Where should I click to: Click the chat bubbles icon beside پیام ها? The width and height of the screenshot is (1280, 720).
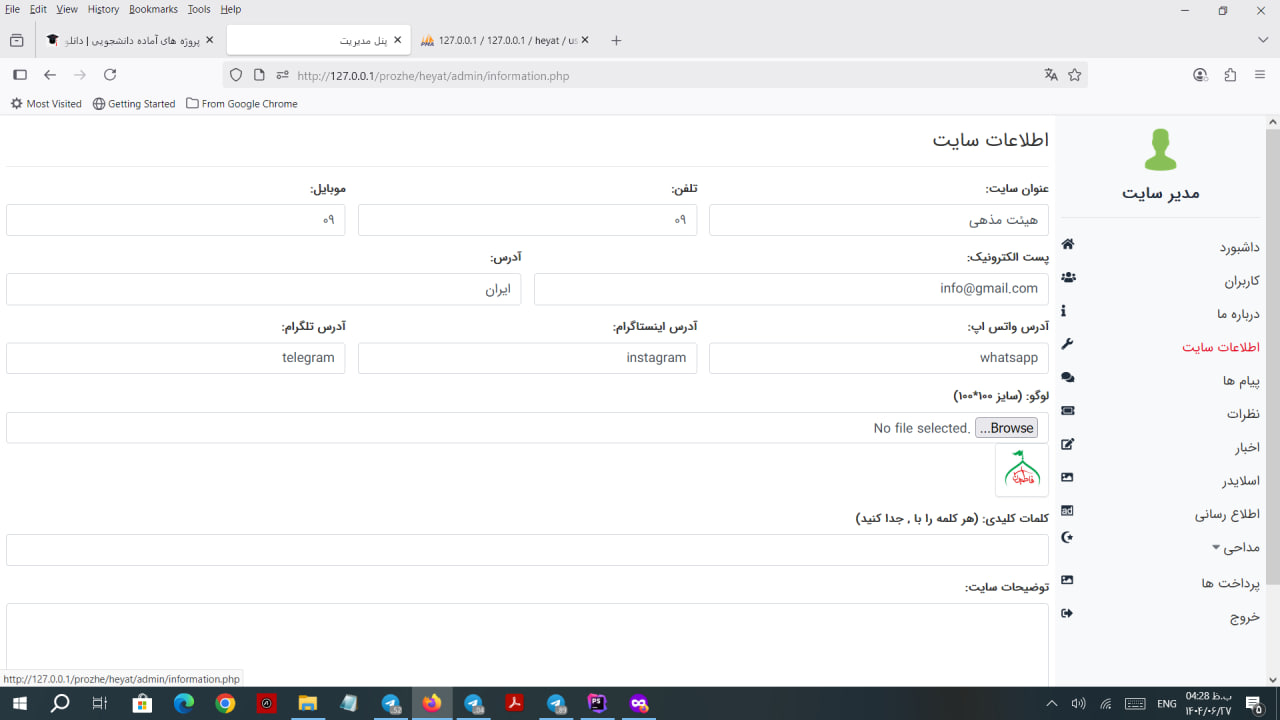click(1068, 378)
